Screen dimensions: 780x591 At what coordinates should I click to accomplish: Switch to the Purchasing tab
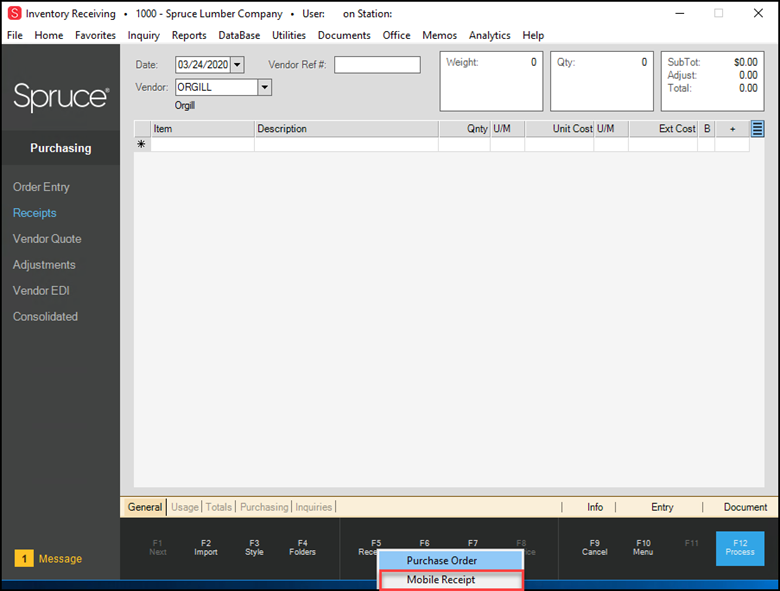tap(264, 507)
